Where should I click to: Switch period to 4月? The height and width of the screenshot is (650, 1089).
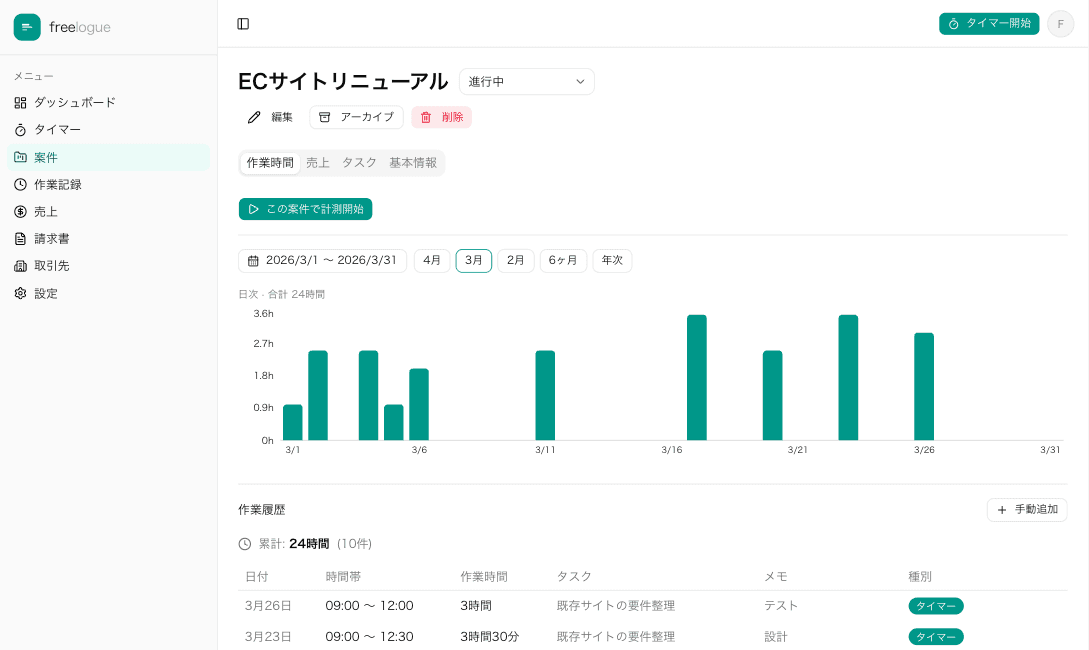pos(431,260)
